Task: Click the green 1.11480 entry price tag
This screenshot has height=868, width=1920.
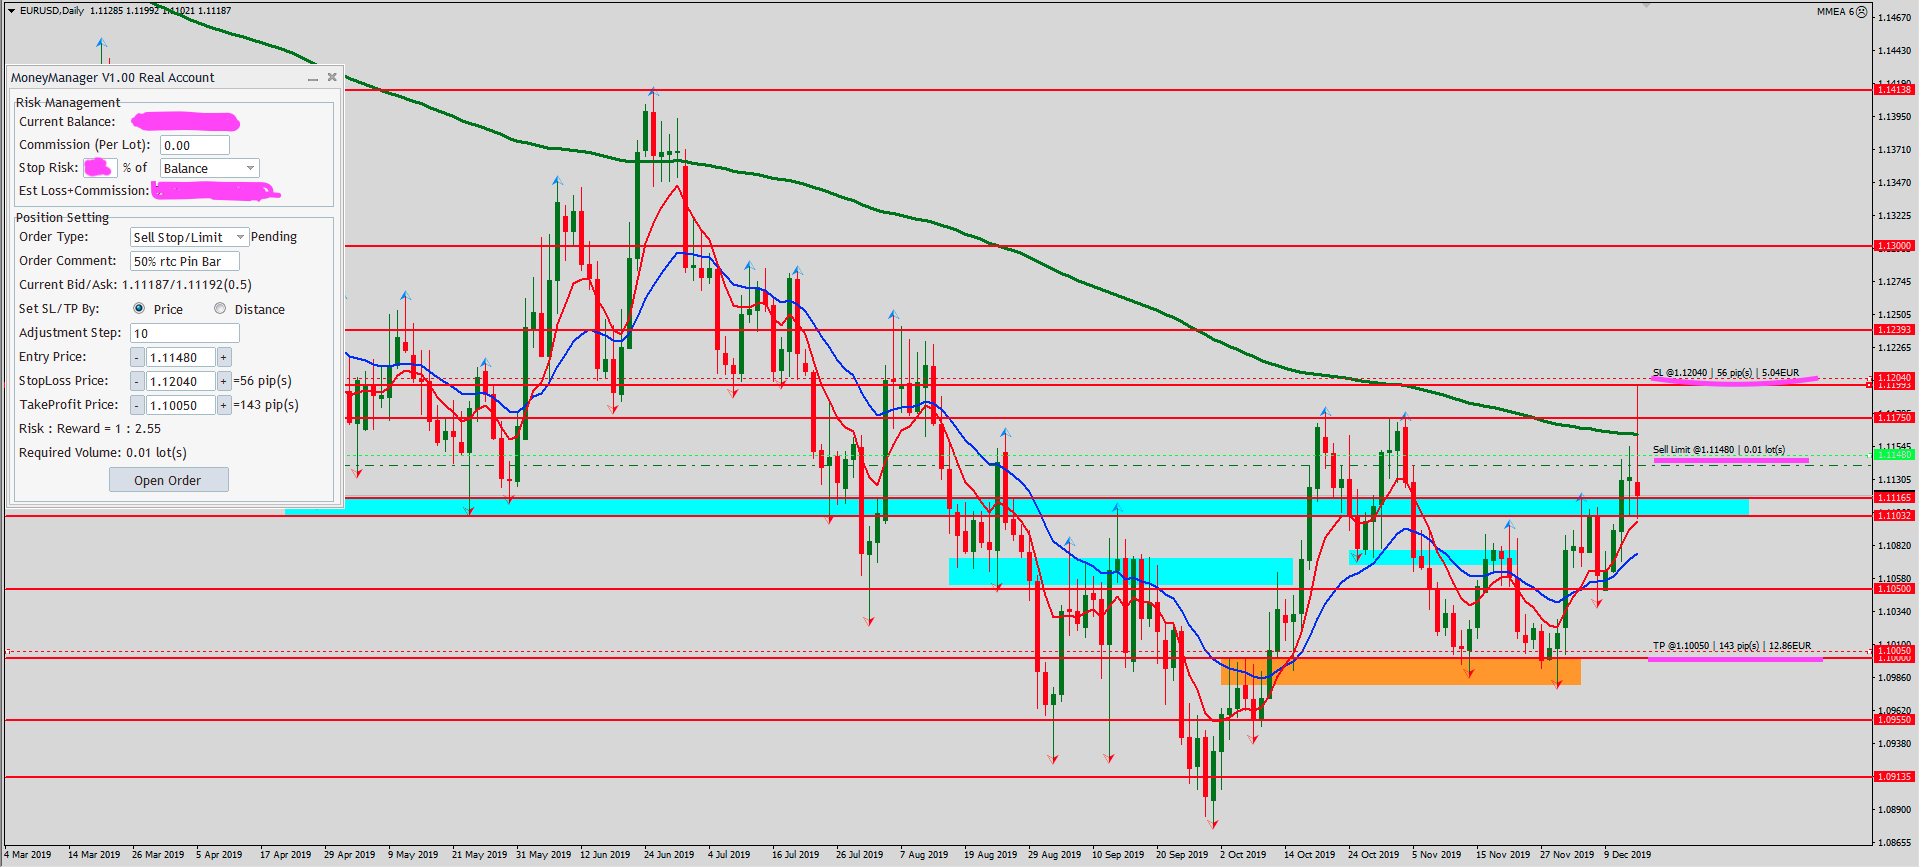Action: [1893, 455]
